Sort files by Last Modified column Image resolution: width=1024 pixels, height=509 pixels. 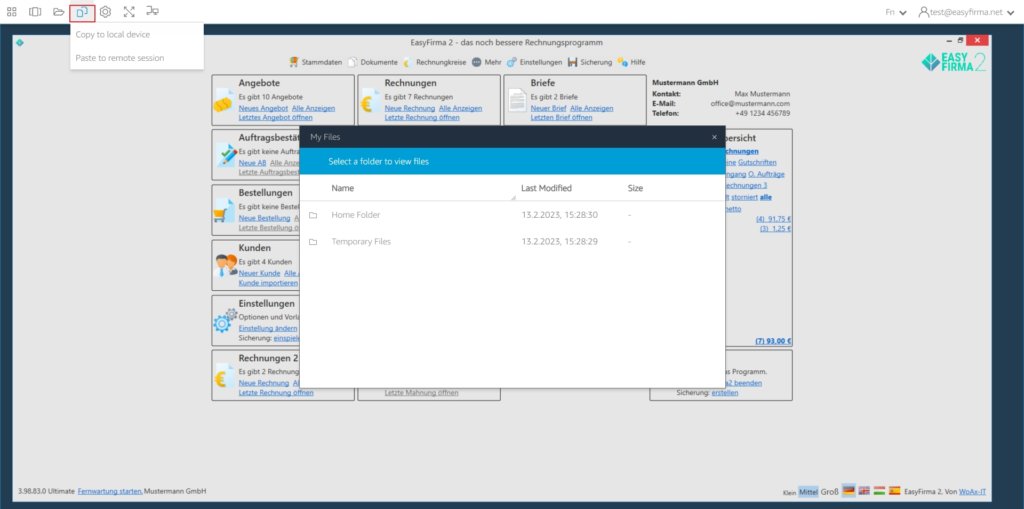click(546, 188)
